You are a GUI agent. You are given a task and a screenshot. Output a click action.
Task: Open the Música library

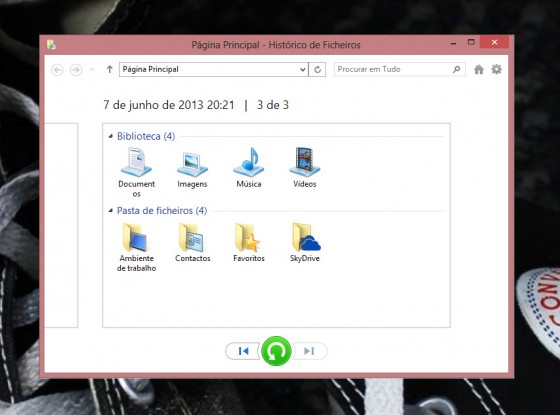point(249,168)
